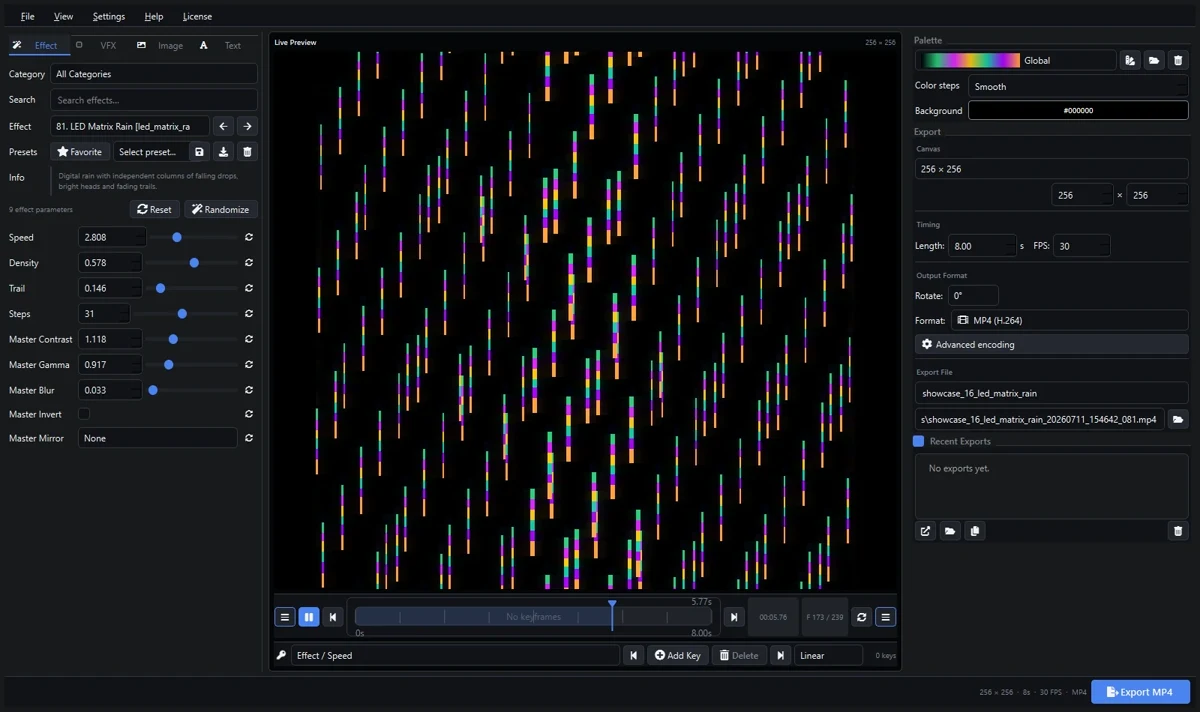Go to previous effect arrow
The width and height of the screenshot is (1200, 712).
coord(224,126)
